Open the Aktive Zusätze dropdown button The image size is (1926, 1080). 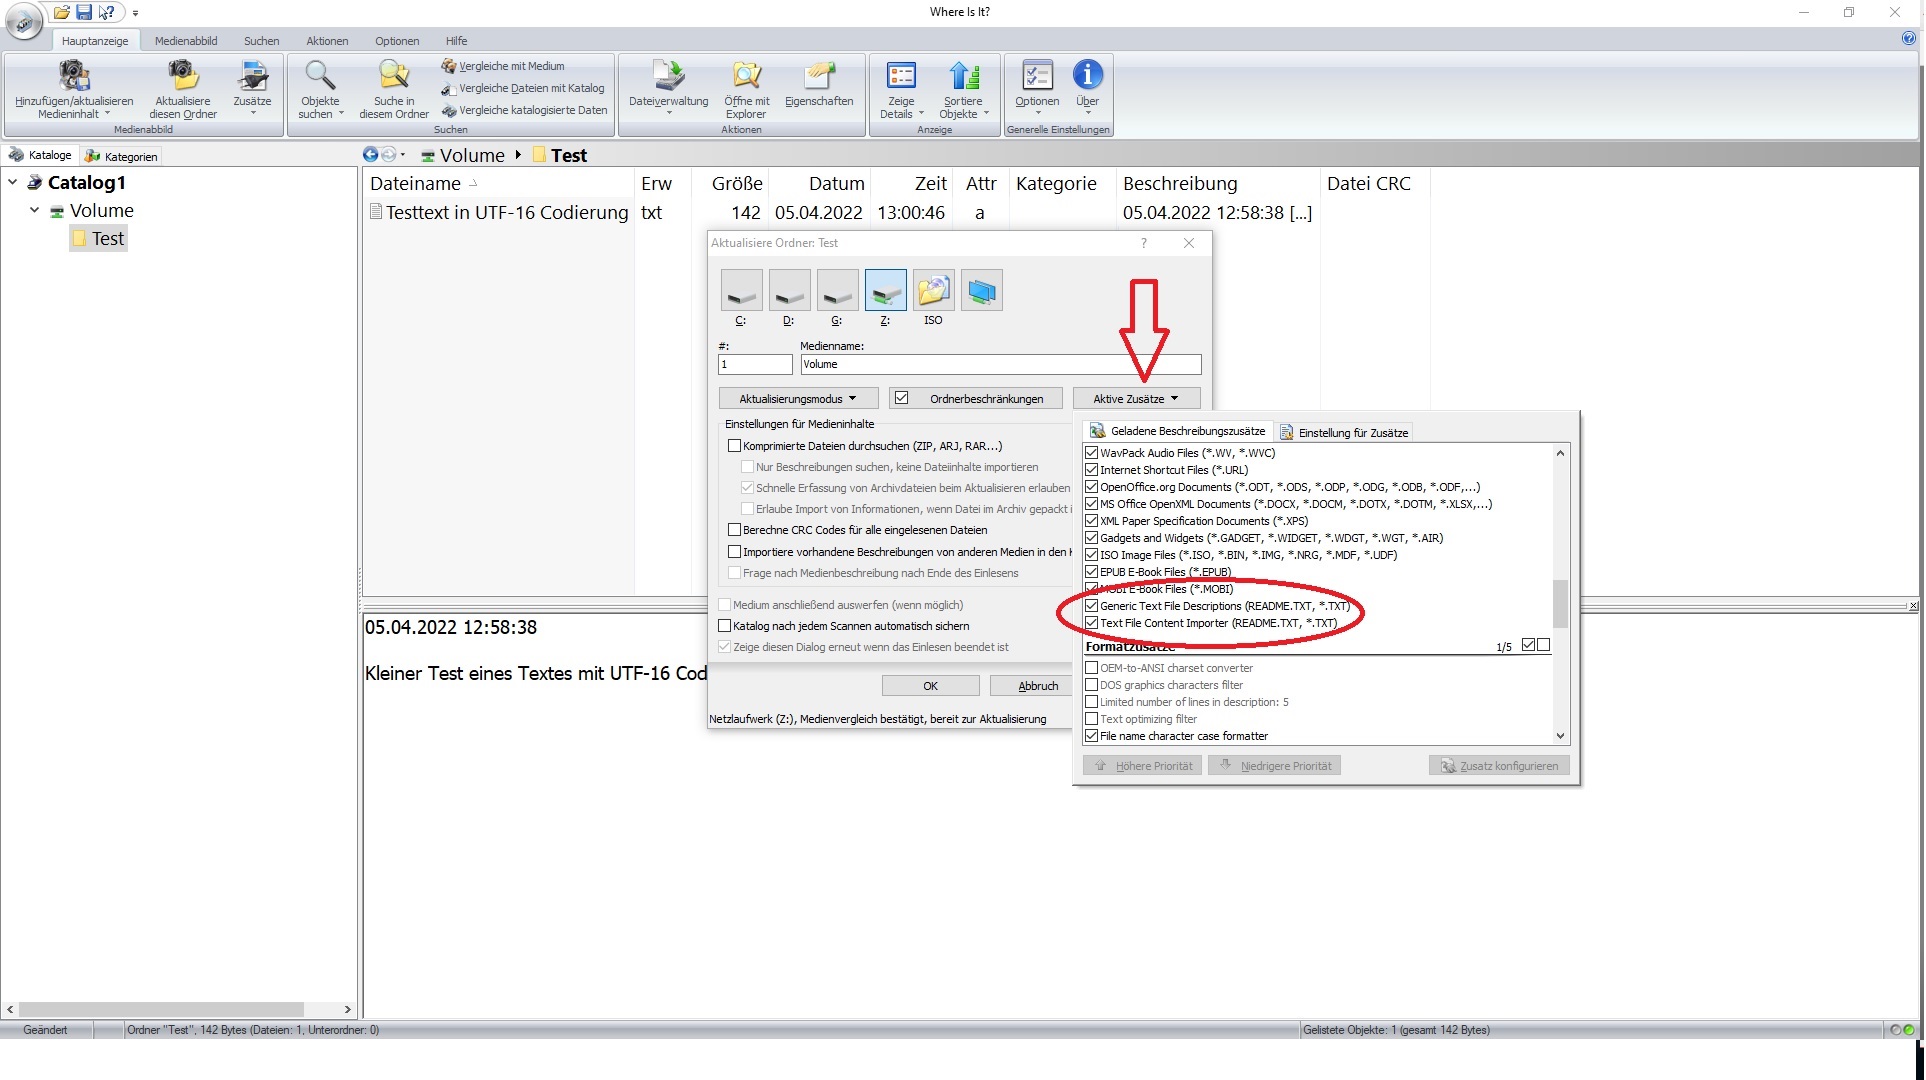pyautogui.click(x=1136, y=399)
